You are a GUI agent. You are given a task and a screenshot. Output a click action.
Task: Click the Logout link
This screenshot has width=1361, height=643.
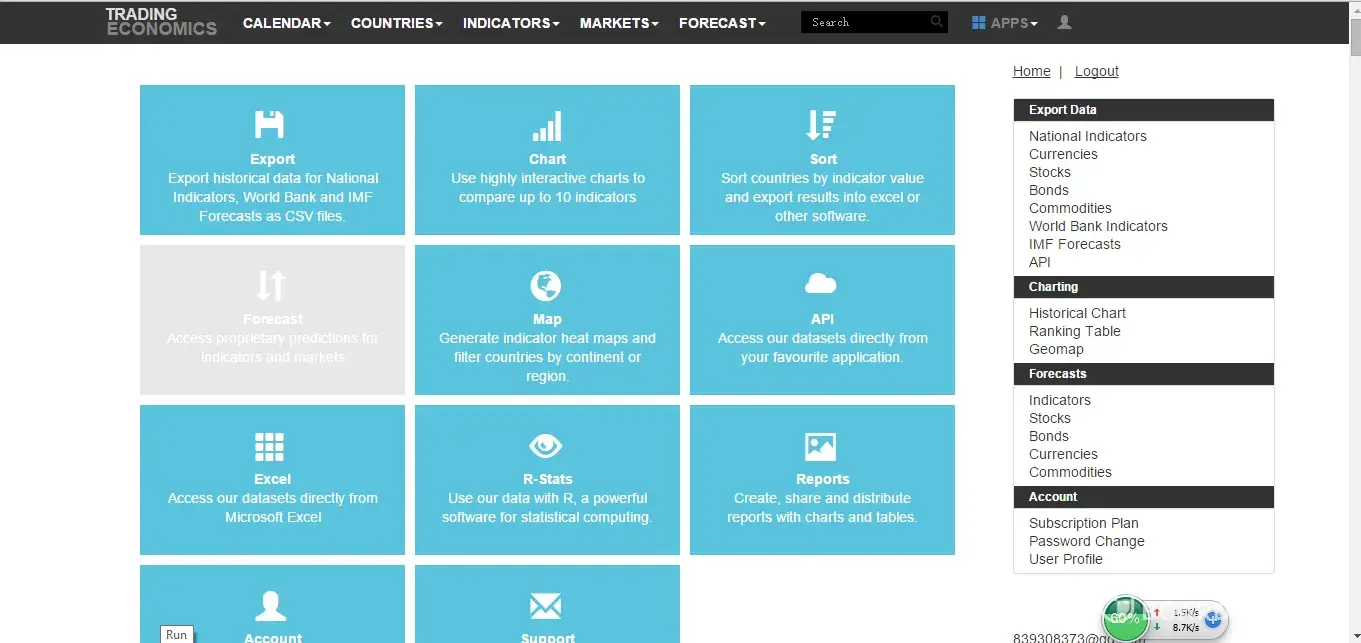1097,71
